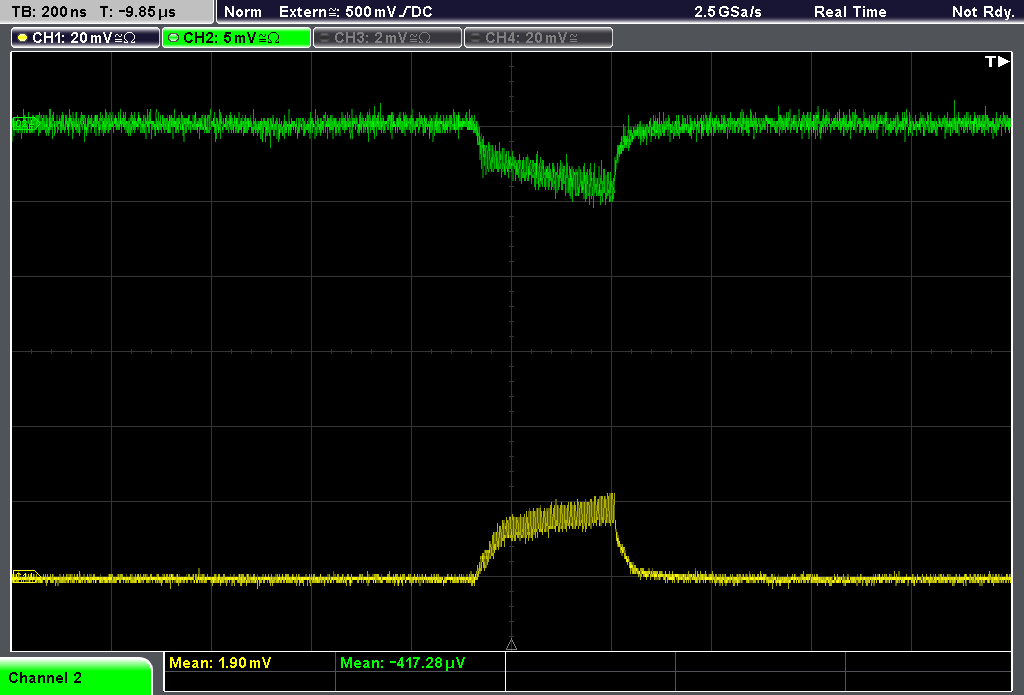
Task: Click the Extern 500 mV DC trigger source
Action: point(356,12)
